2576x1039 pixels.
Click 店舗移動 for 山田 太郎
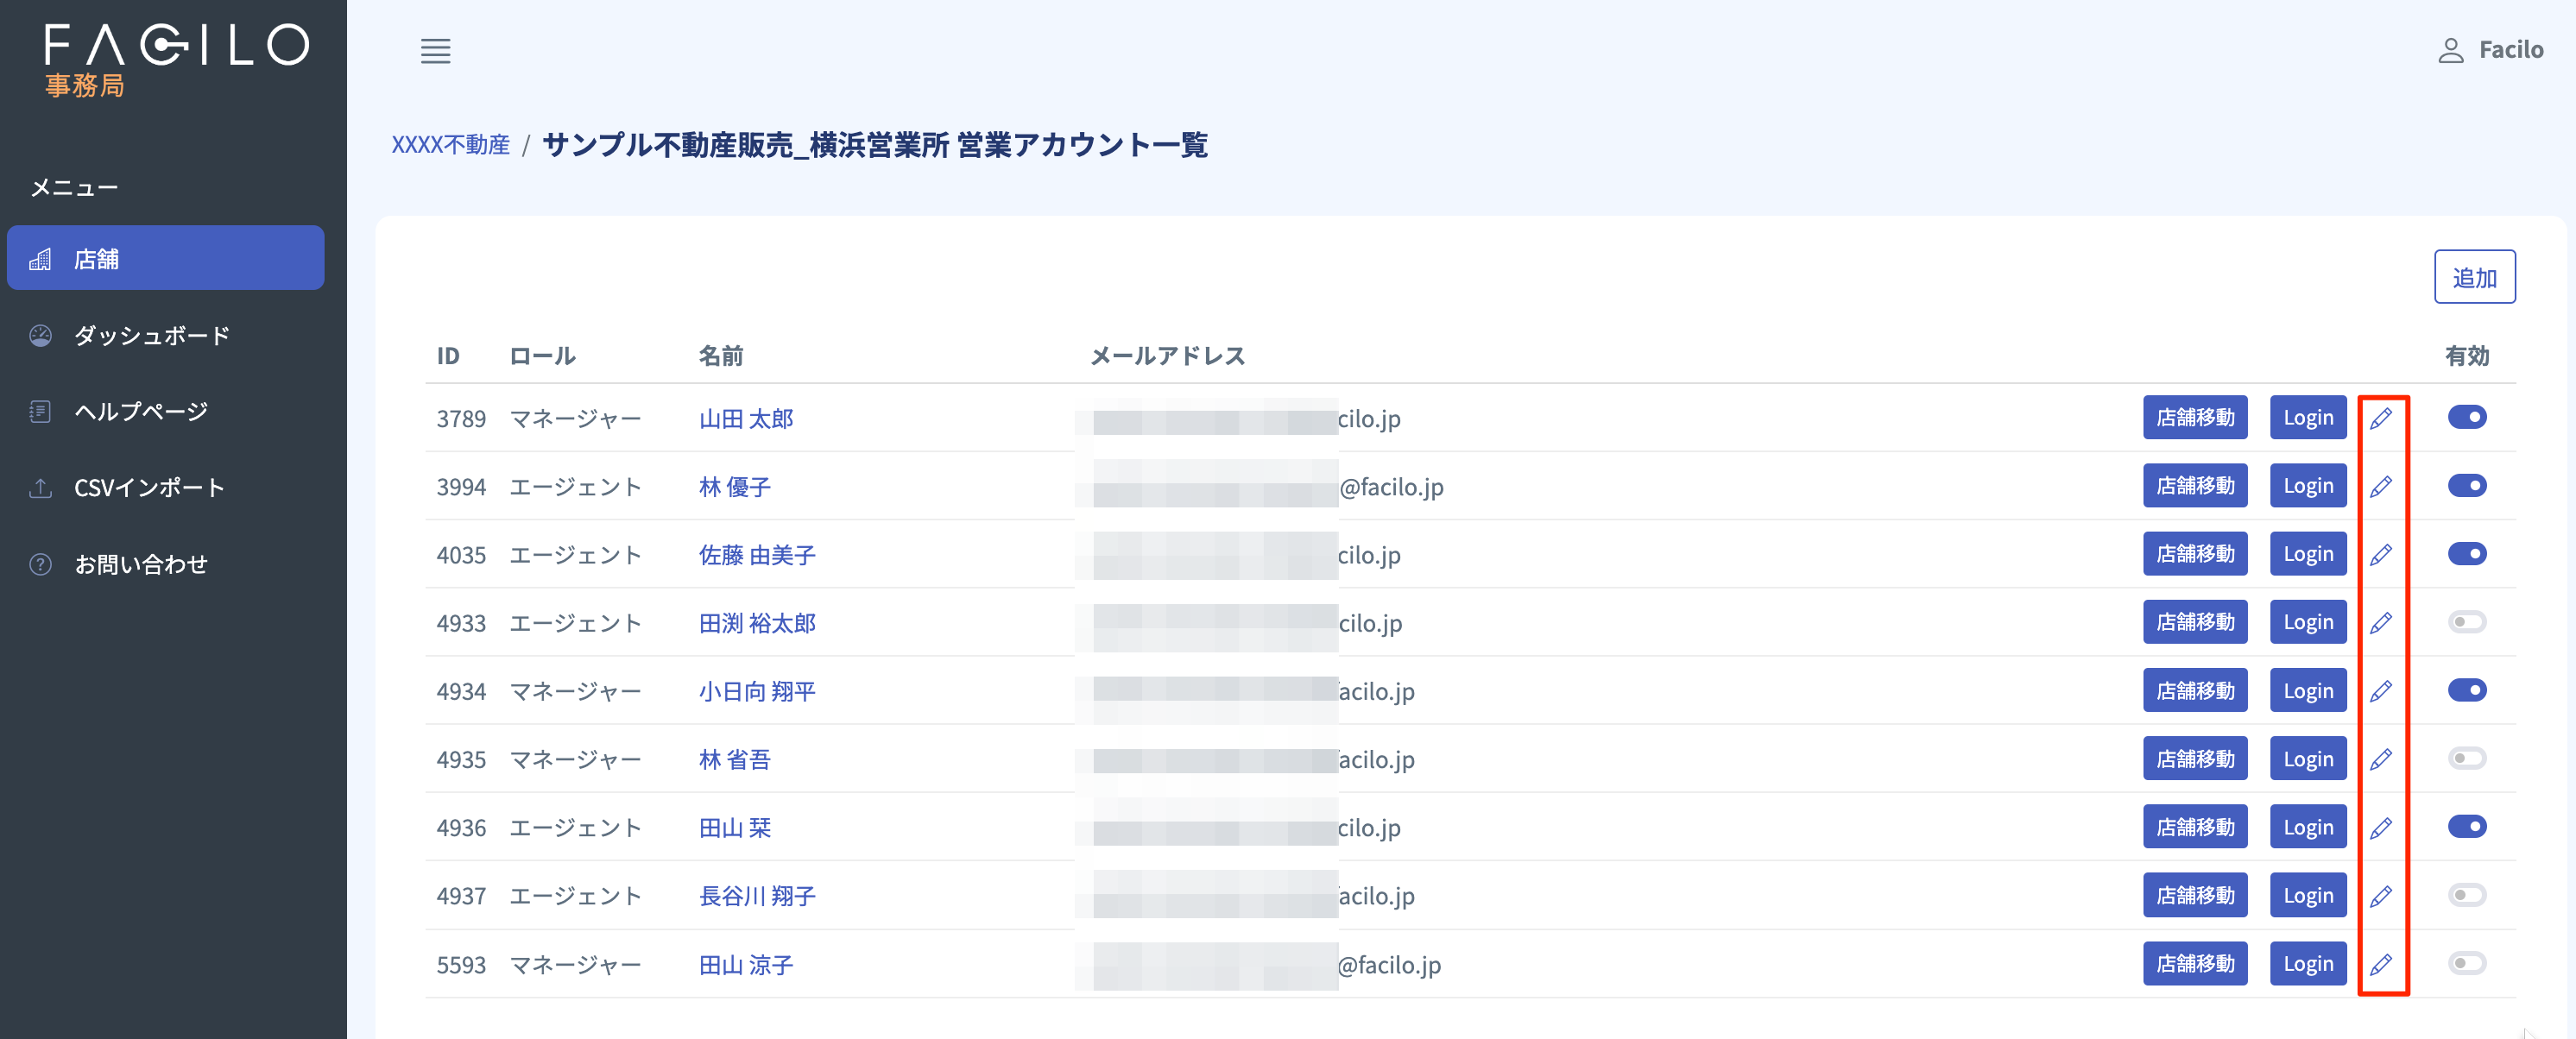[2194, 417]
